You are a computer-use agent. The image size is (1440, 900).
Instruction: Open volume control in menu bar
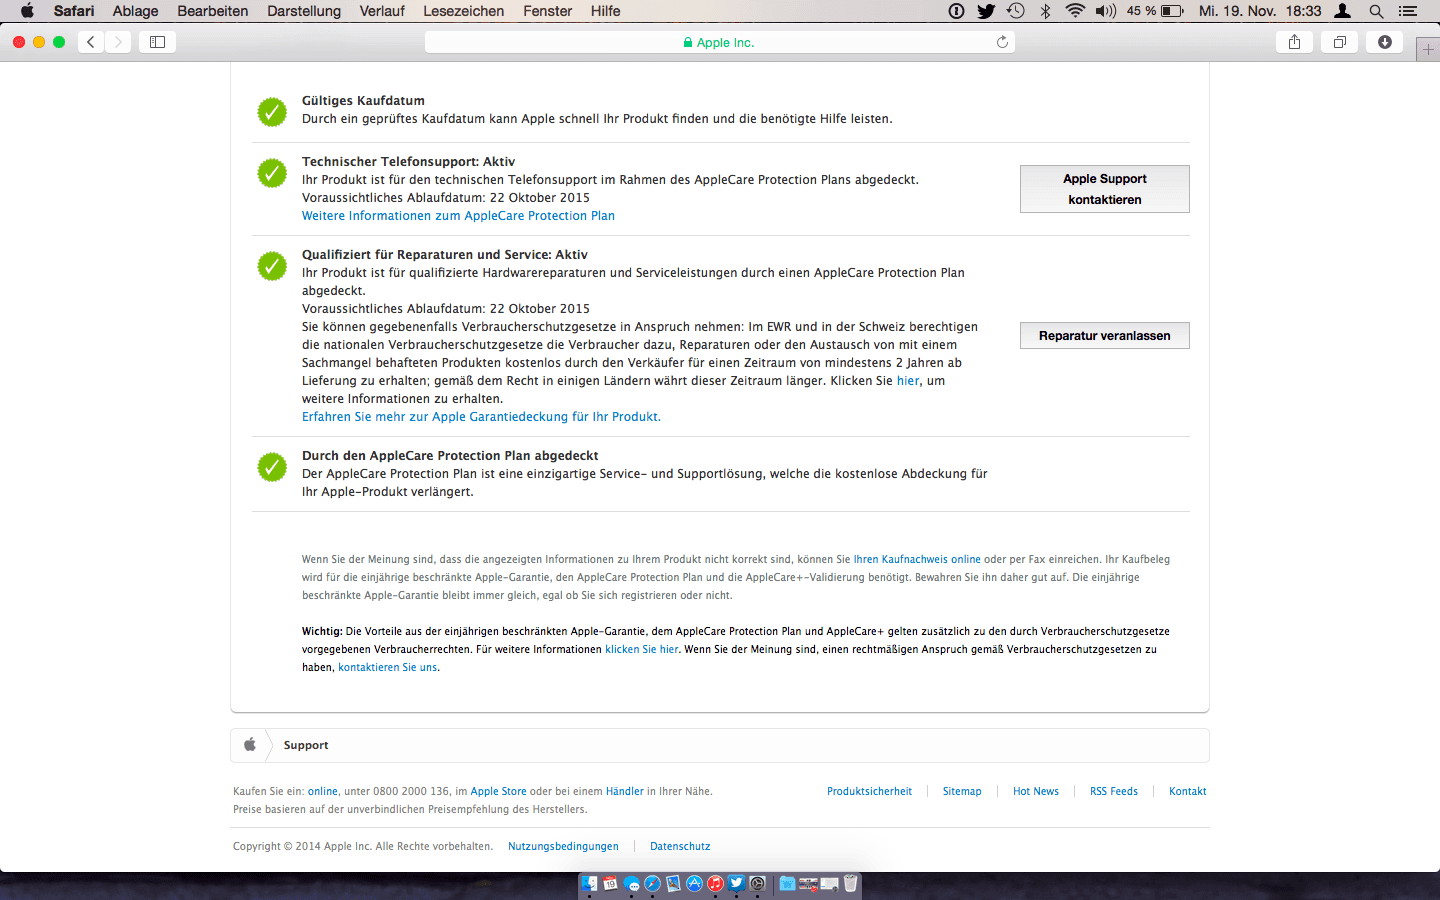coord(1105,11)
